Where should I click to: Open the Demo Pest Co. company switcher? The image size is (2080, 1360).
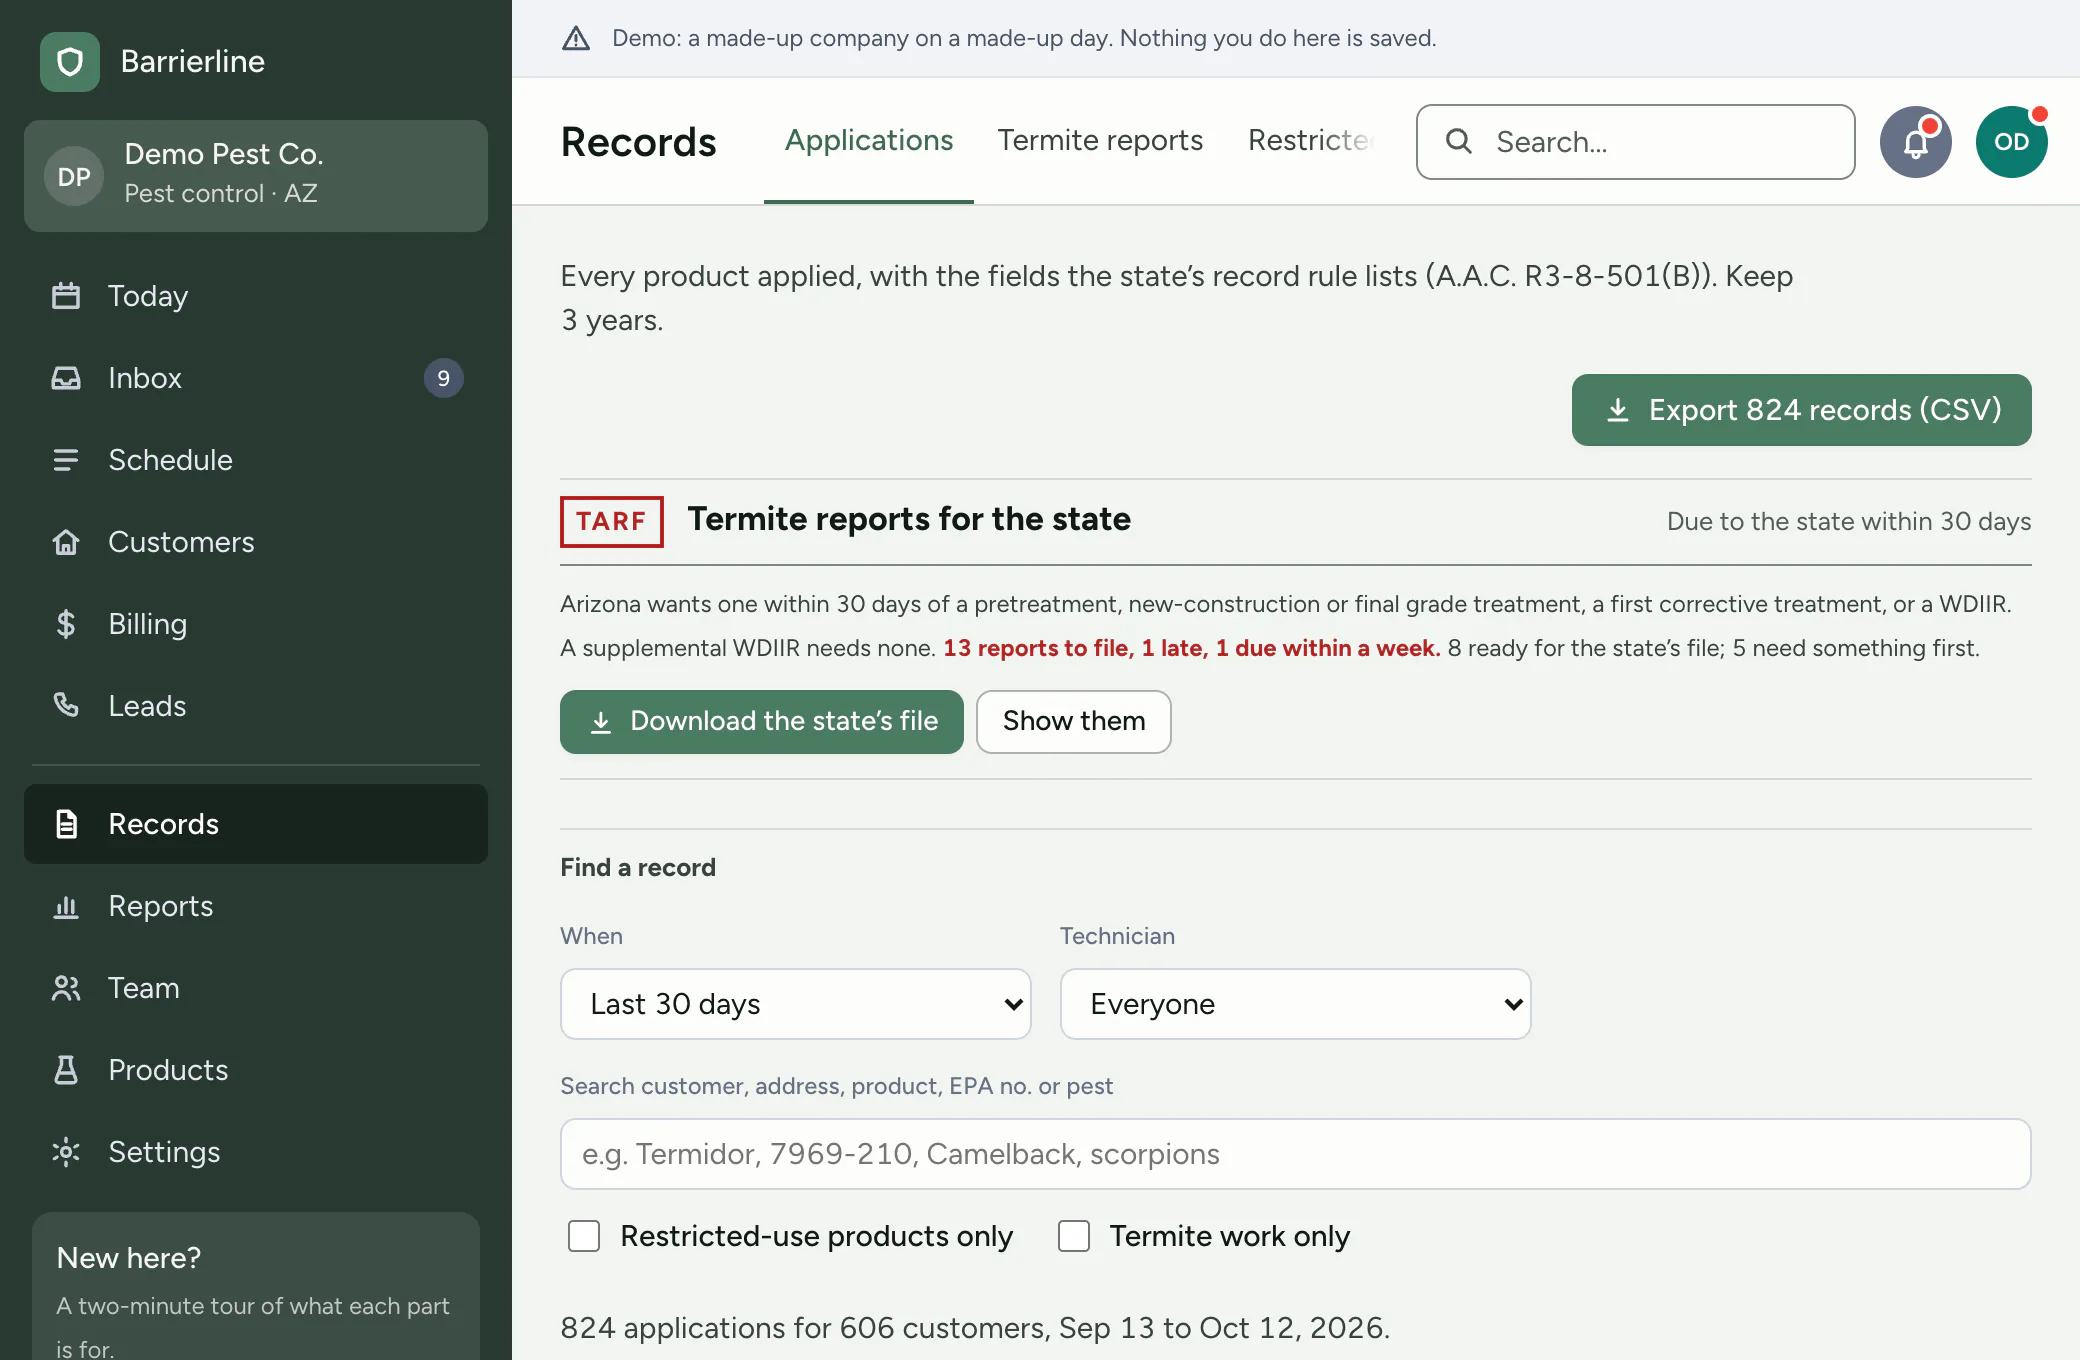click(256, 176)
